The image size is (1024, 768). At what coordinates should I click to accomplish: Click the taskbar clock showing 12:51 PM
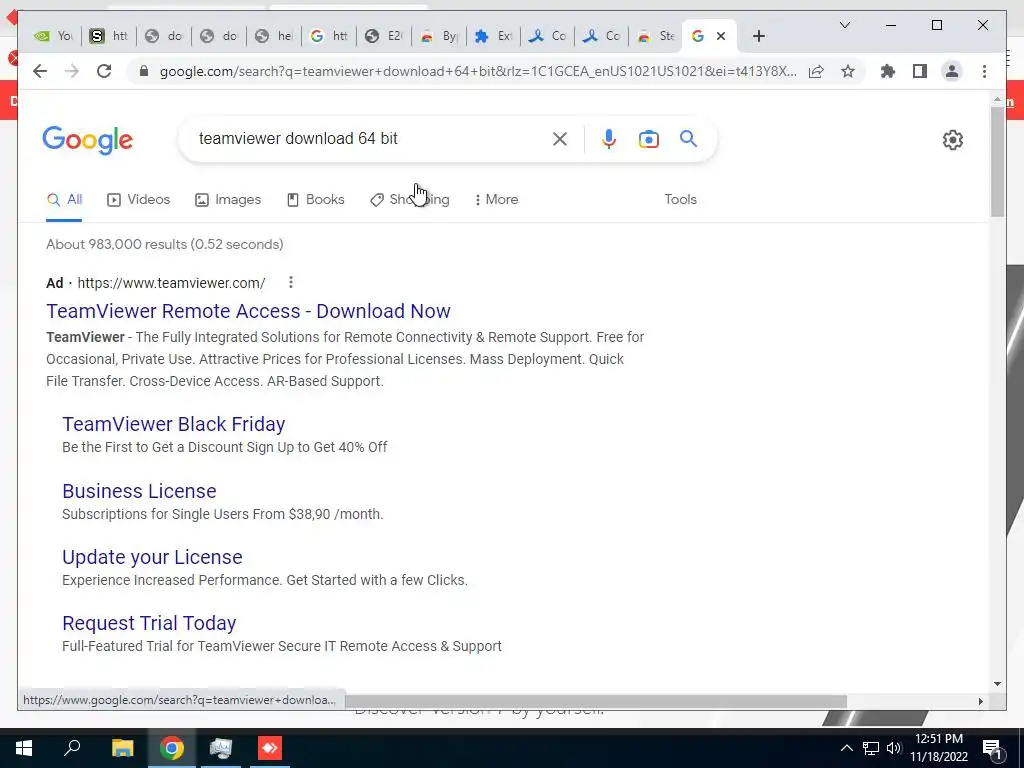click(x=939, y=748)
